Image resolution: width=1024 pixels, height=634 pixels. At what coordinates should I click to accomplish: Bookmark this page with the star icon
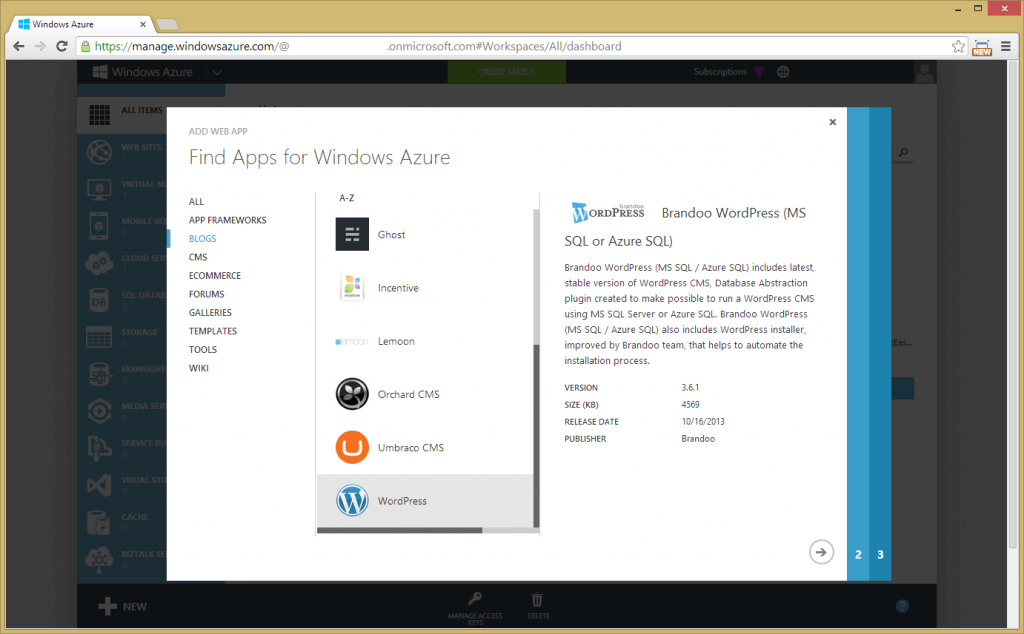click(958, 46)
